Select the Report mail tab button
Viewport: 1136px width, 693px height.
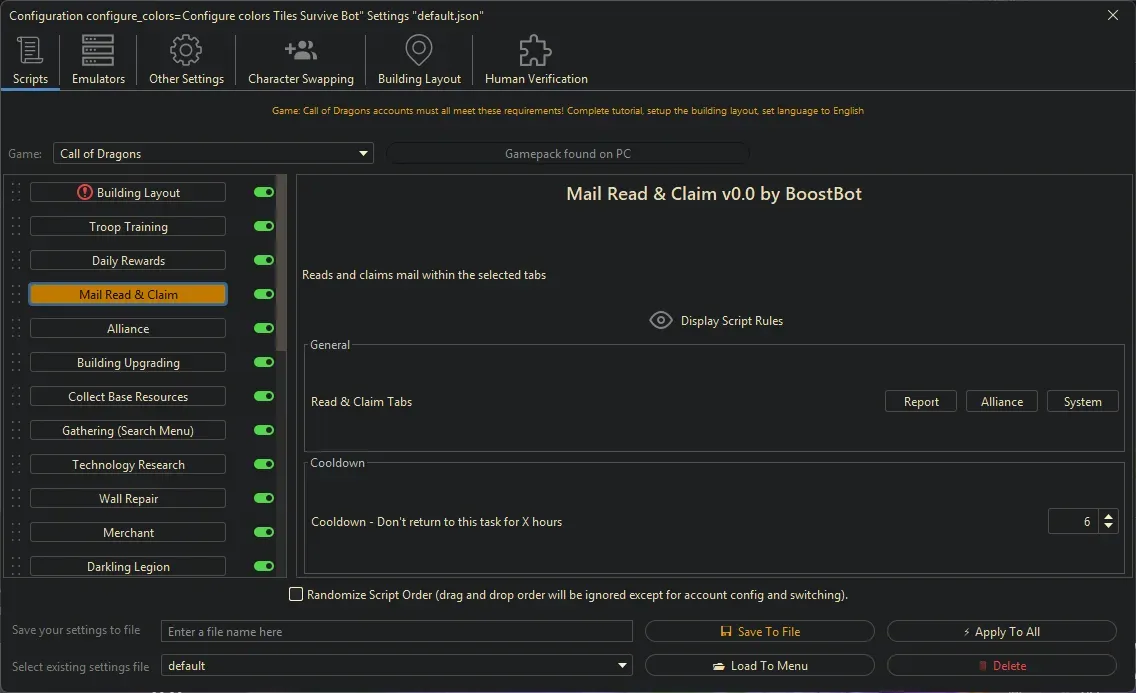(x=920, y=401)
